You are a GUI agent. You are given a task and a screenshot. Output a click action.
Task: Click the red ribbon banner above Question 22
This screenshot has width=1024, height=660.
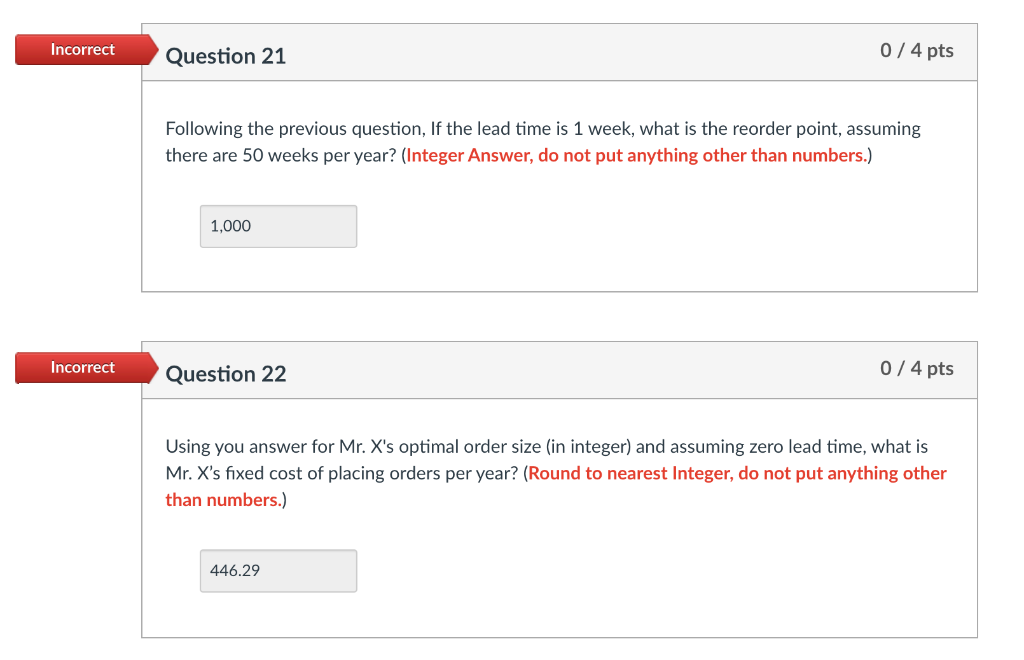(x=83, y=367)
